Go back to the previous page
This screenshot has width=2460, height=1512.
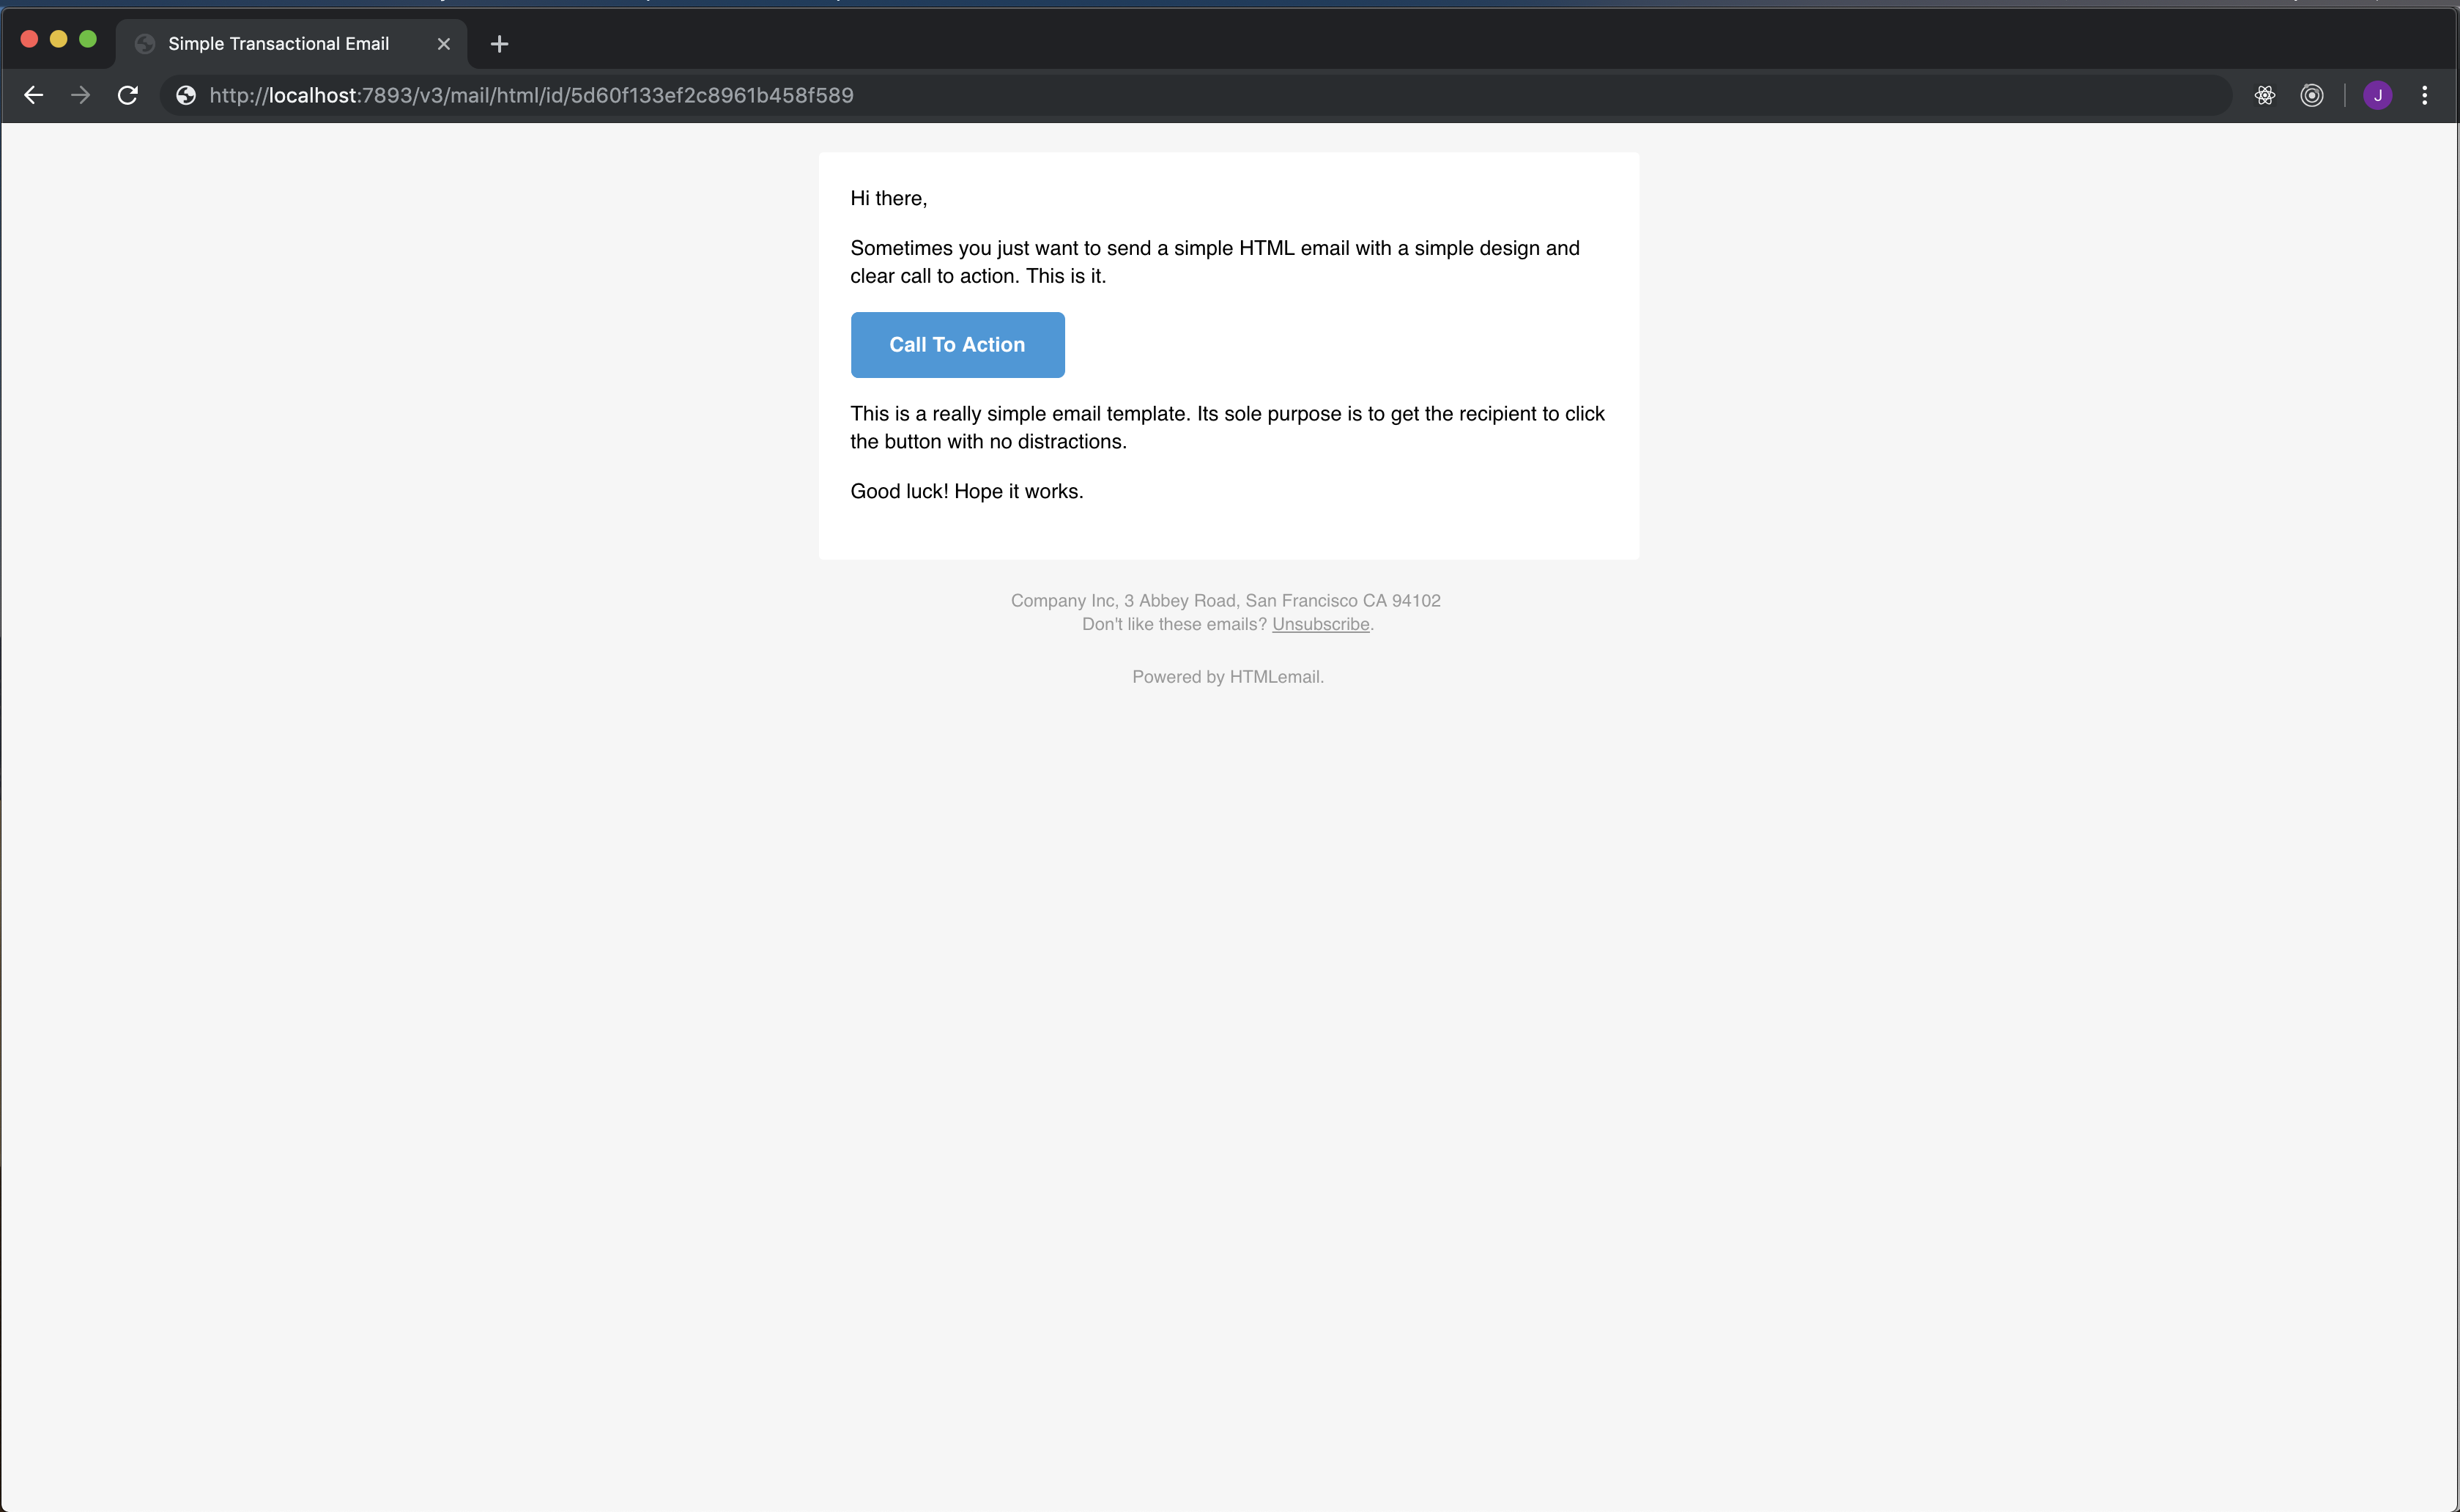pyautogui.click(x=33, y=95)
